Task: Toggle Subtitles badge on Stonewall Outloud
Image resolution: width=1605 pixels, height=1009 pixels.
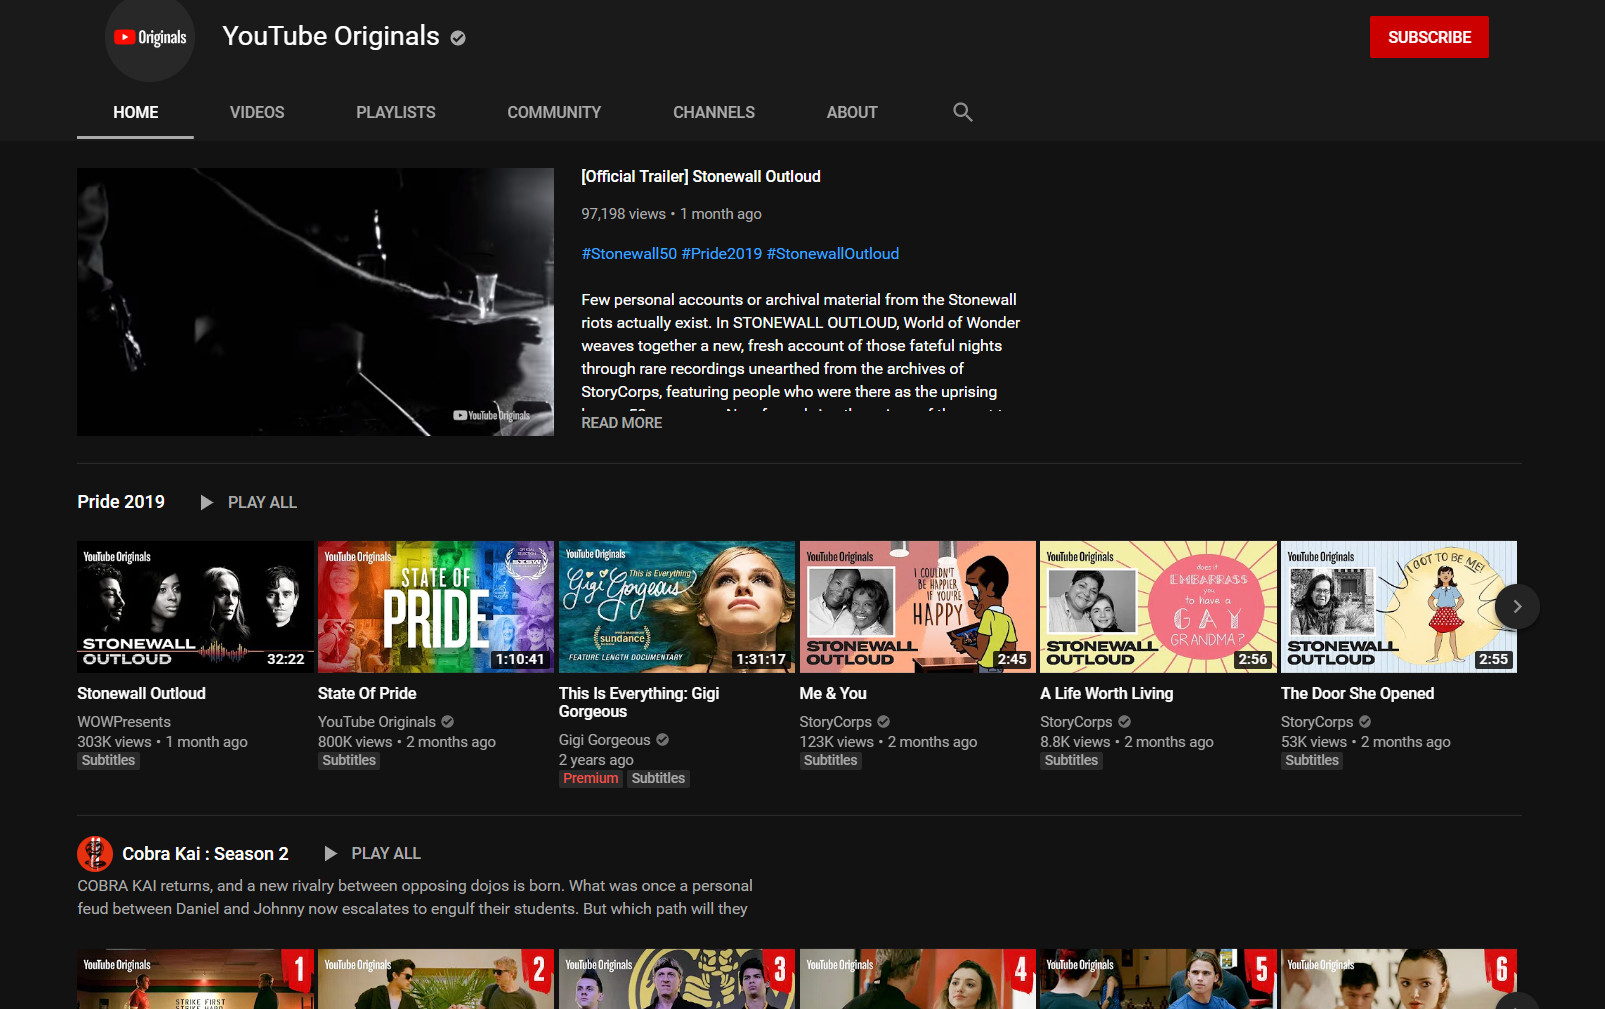Action: click(108, 760)
